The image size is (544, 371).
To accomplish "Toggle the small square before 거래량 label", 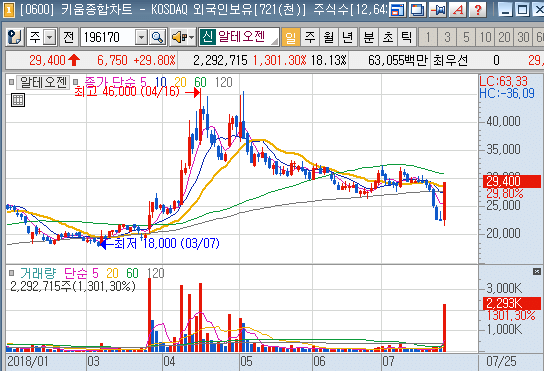I will (x=11, y=273).
